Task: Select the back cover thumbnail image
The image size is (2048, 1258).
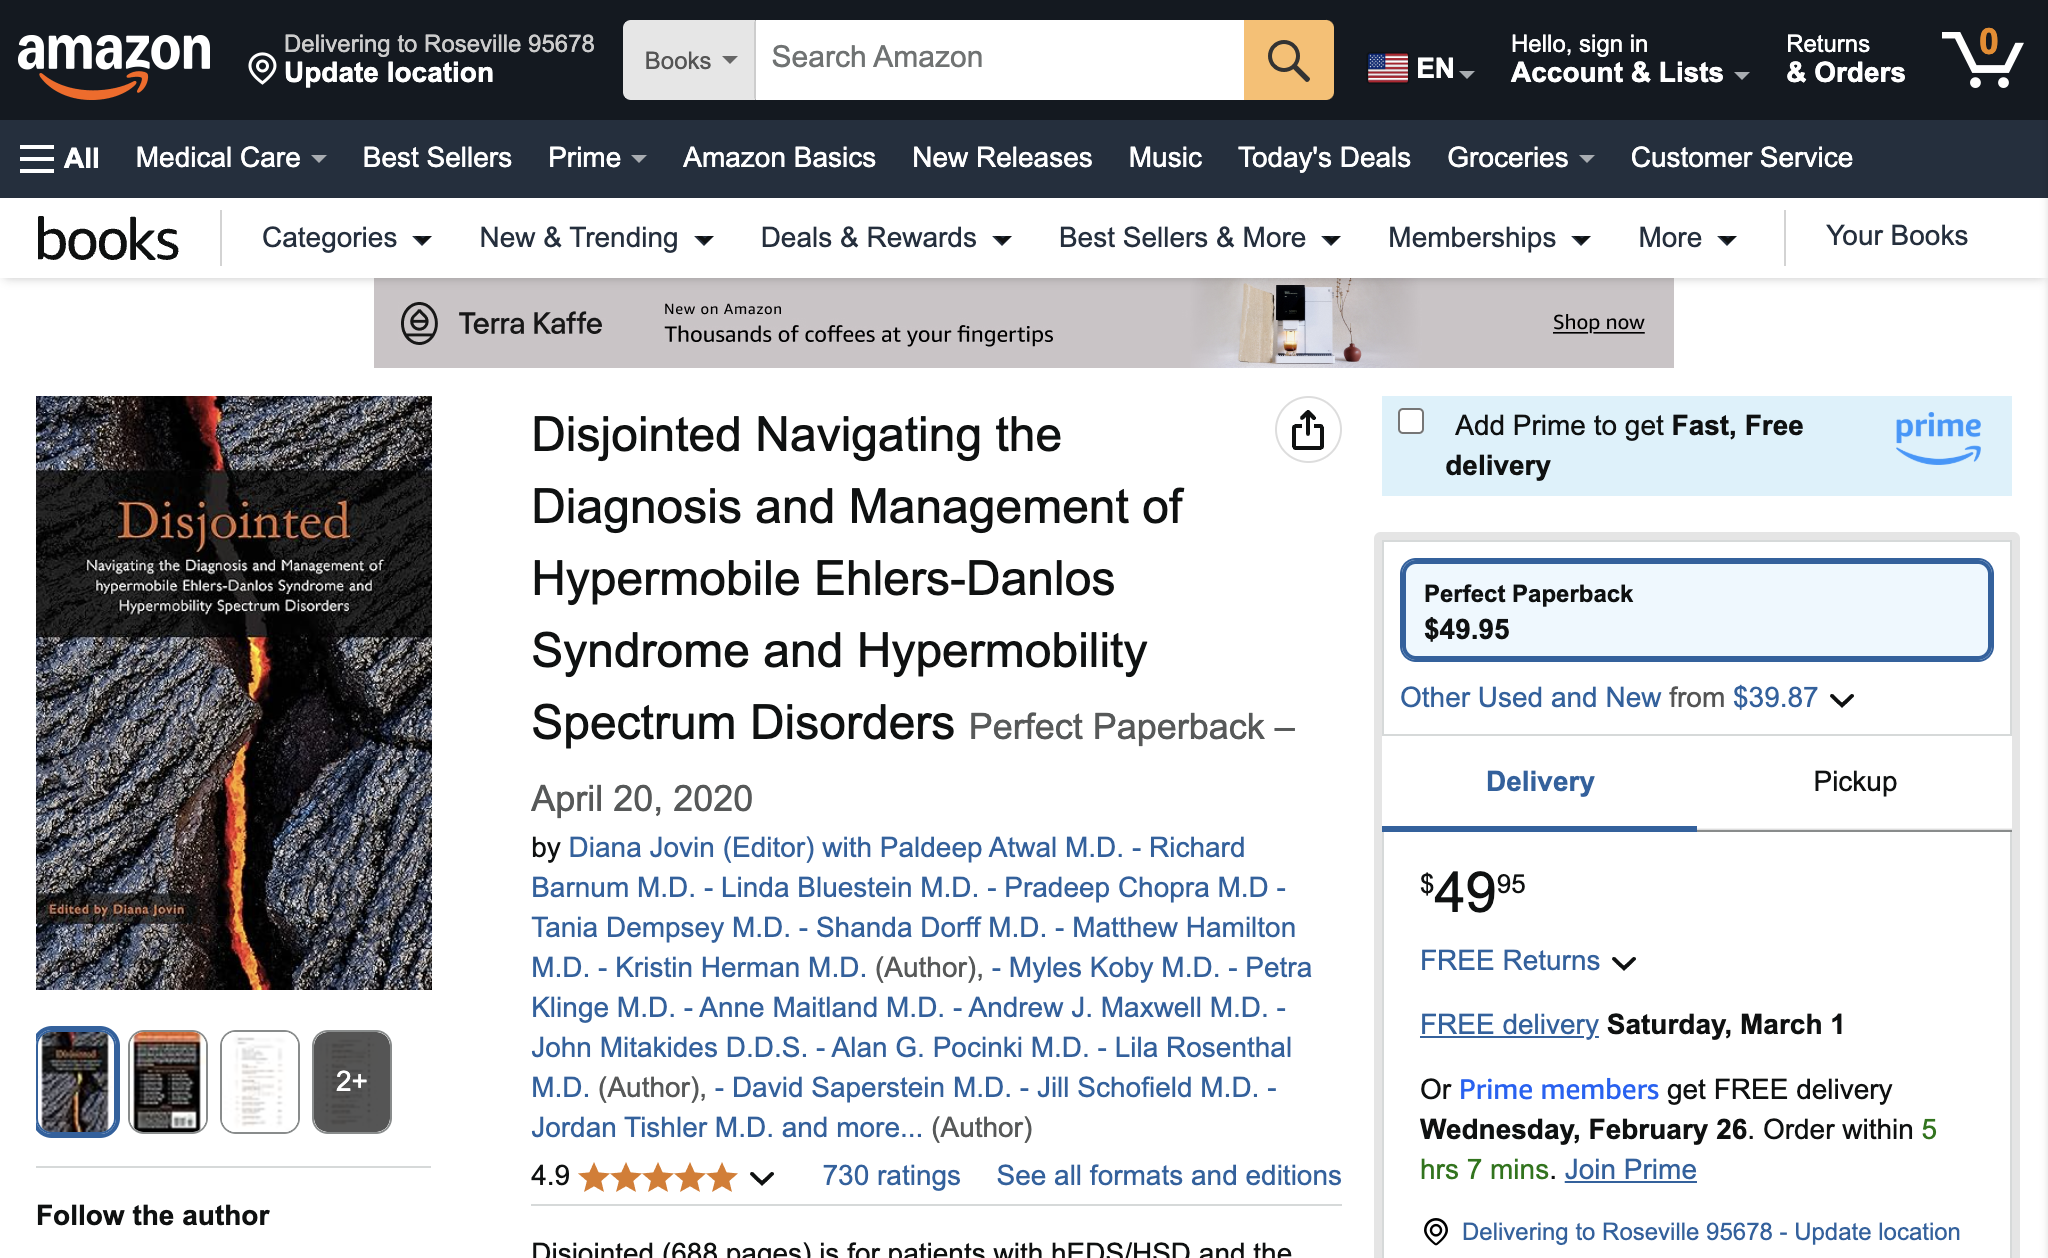Action: pos(168,1081)
